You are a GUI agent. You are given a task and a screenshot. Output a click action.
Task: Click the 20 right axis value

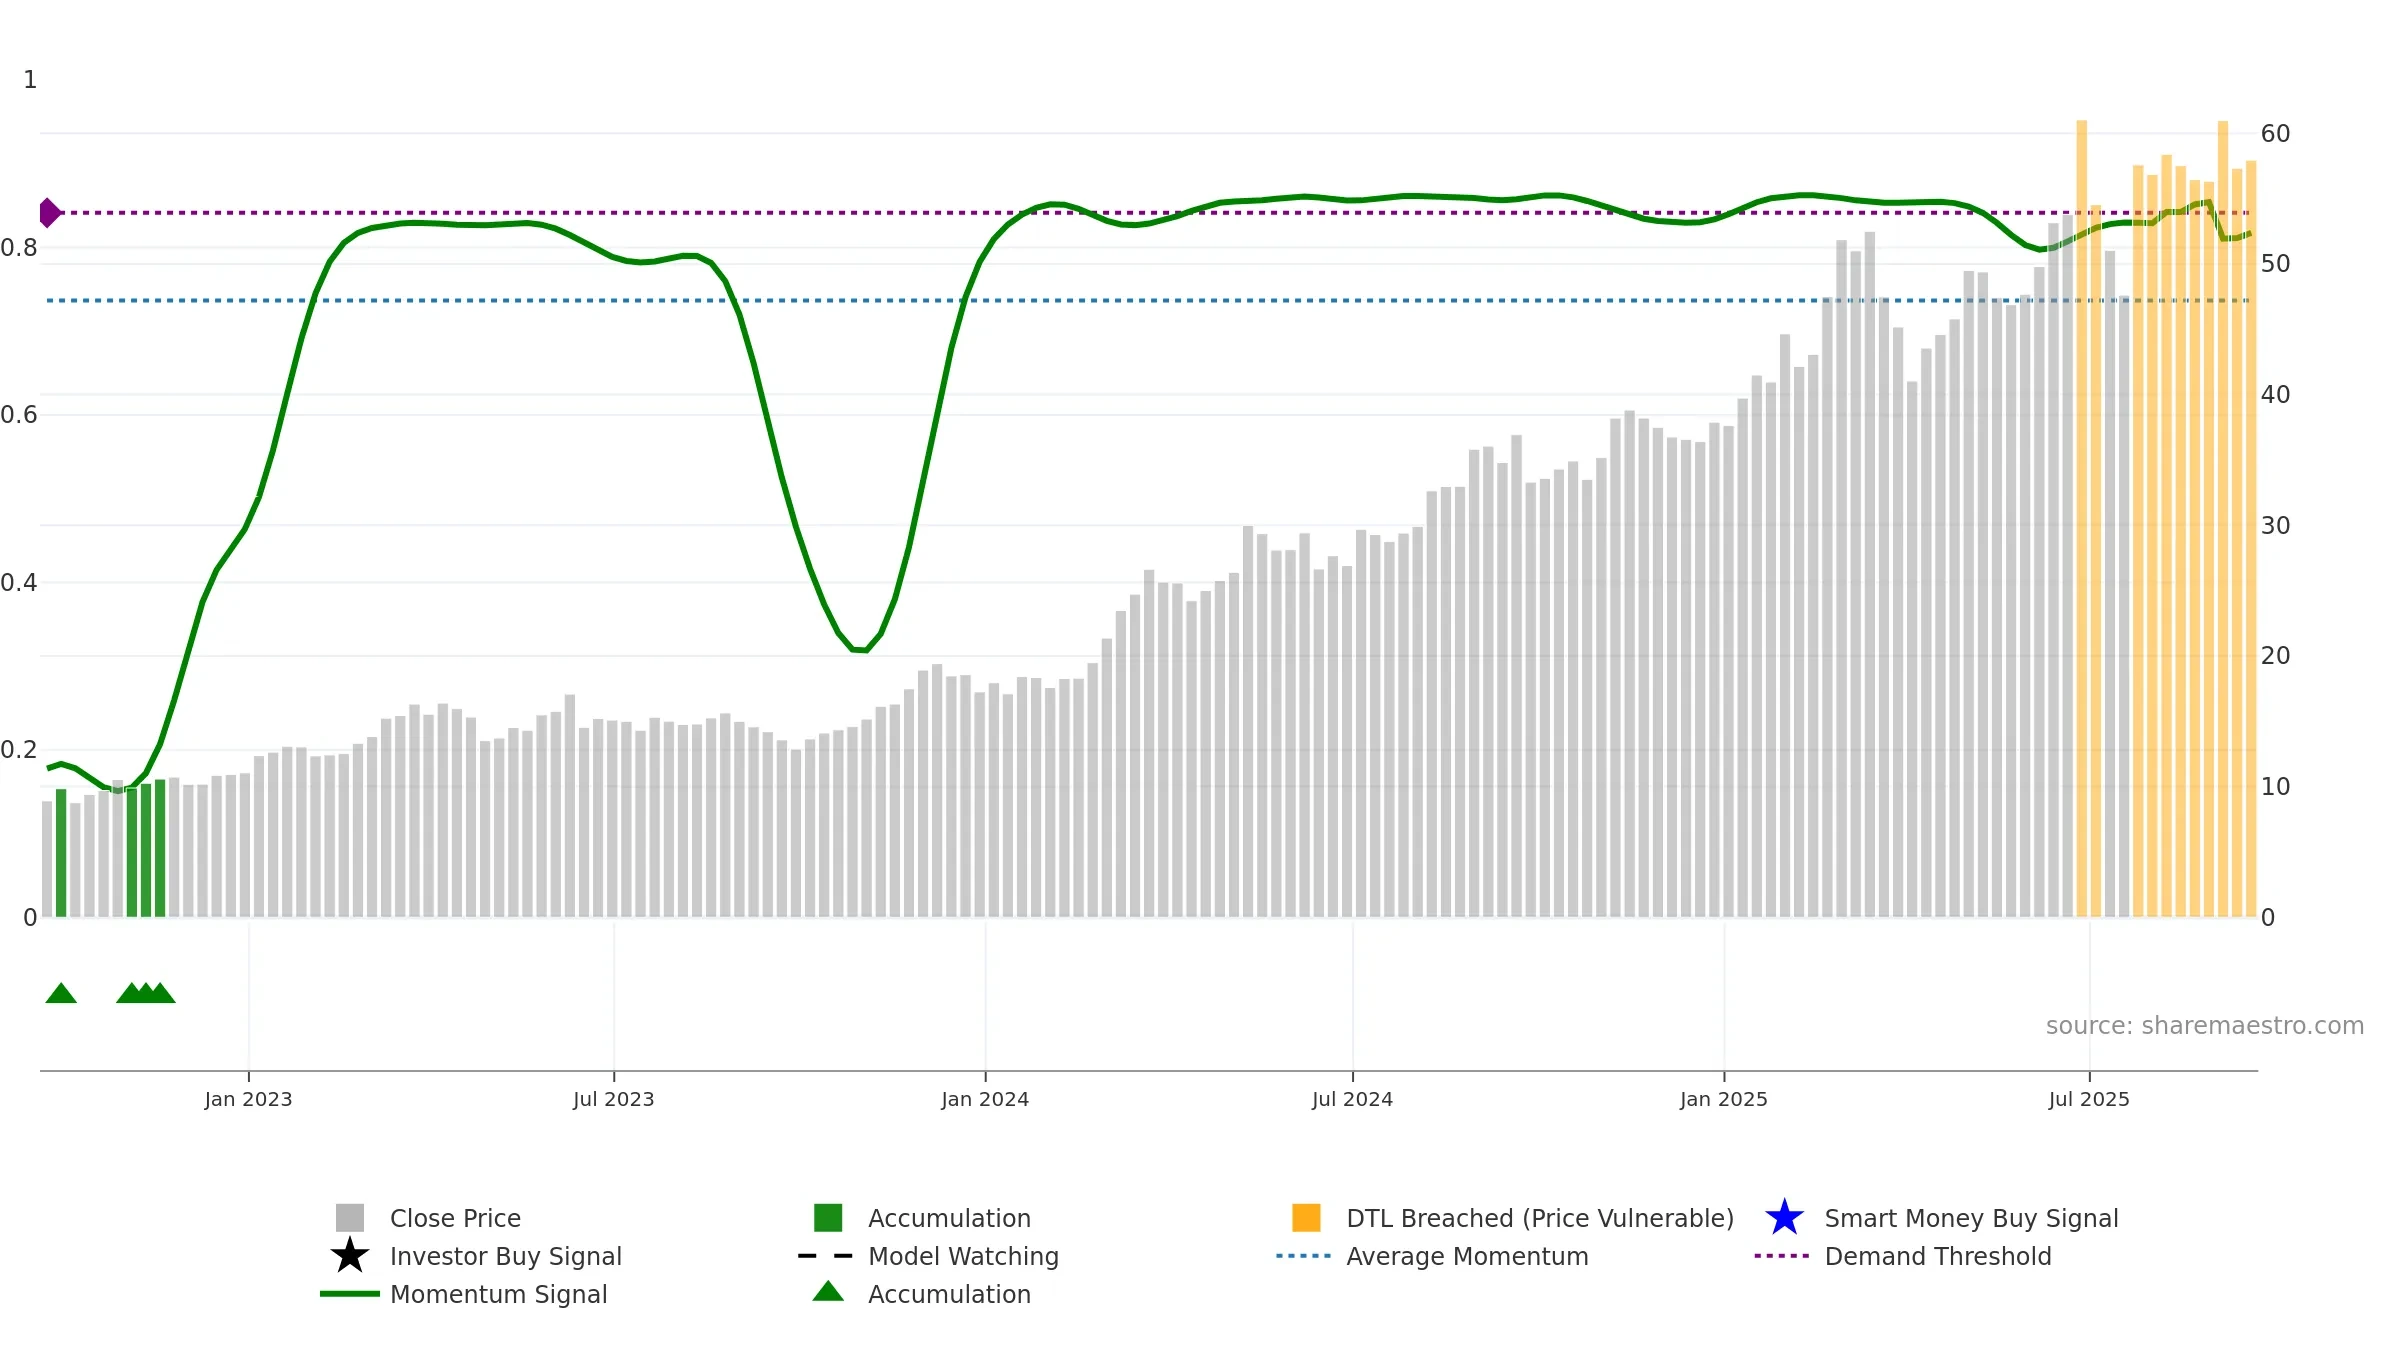tap(2275, 656)
